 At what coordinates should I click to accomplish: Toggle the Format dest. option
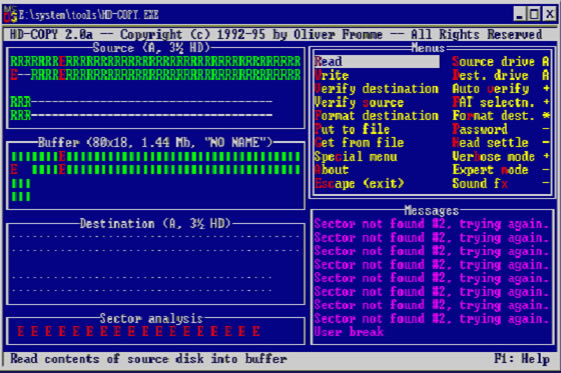[x=501, y=116]
